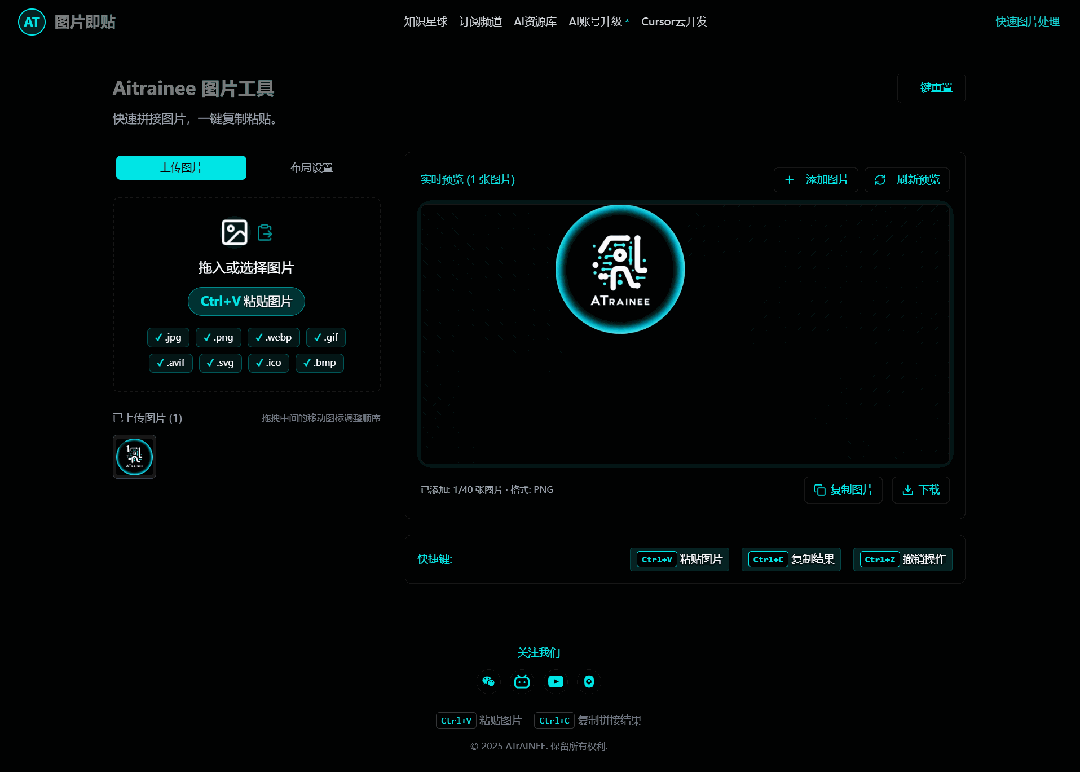Viewport: 1080px width, 772px height.
Task: Click the Aitrainee 图片工具 heading
Action: coord(194,89)
